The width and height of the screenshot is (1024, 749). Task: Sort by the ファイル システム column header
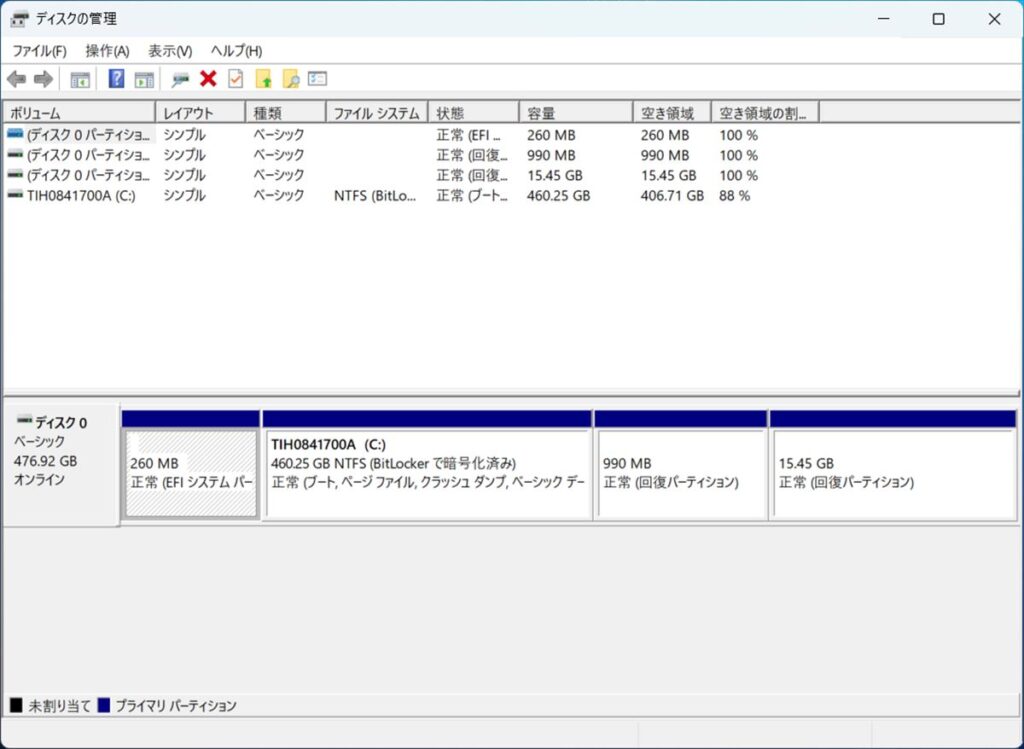tap(377, 113)
